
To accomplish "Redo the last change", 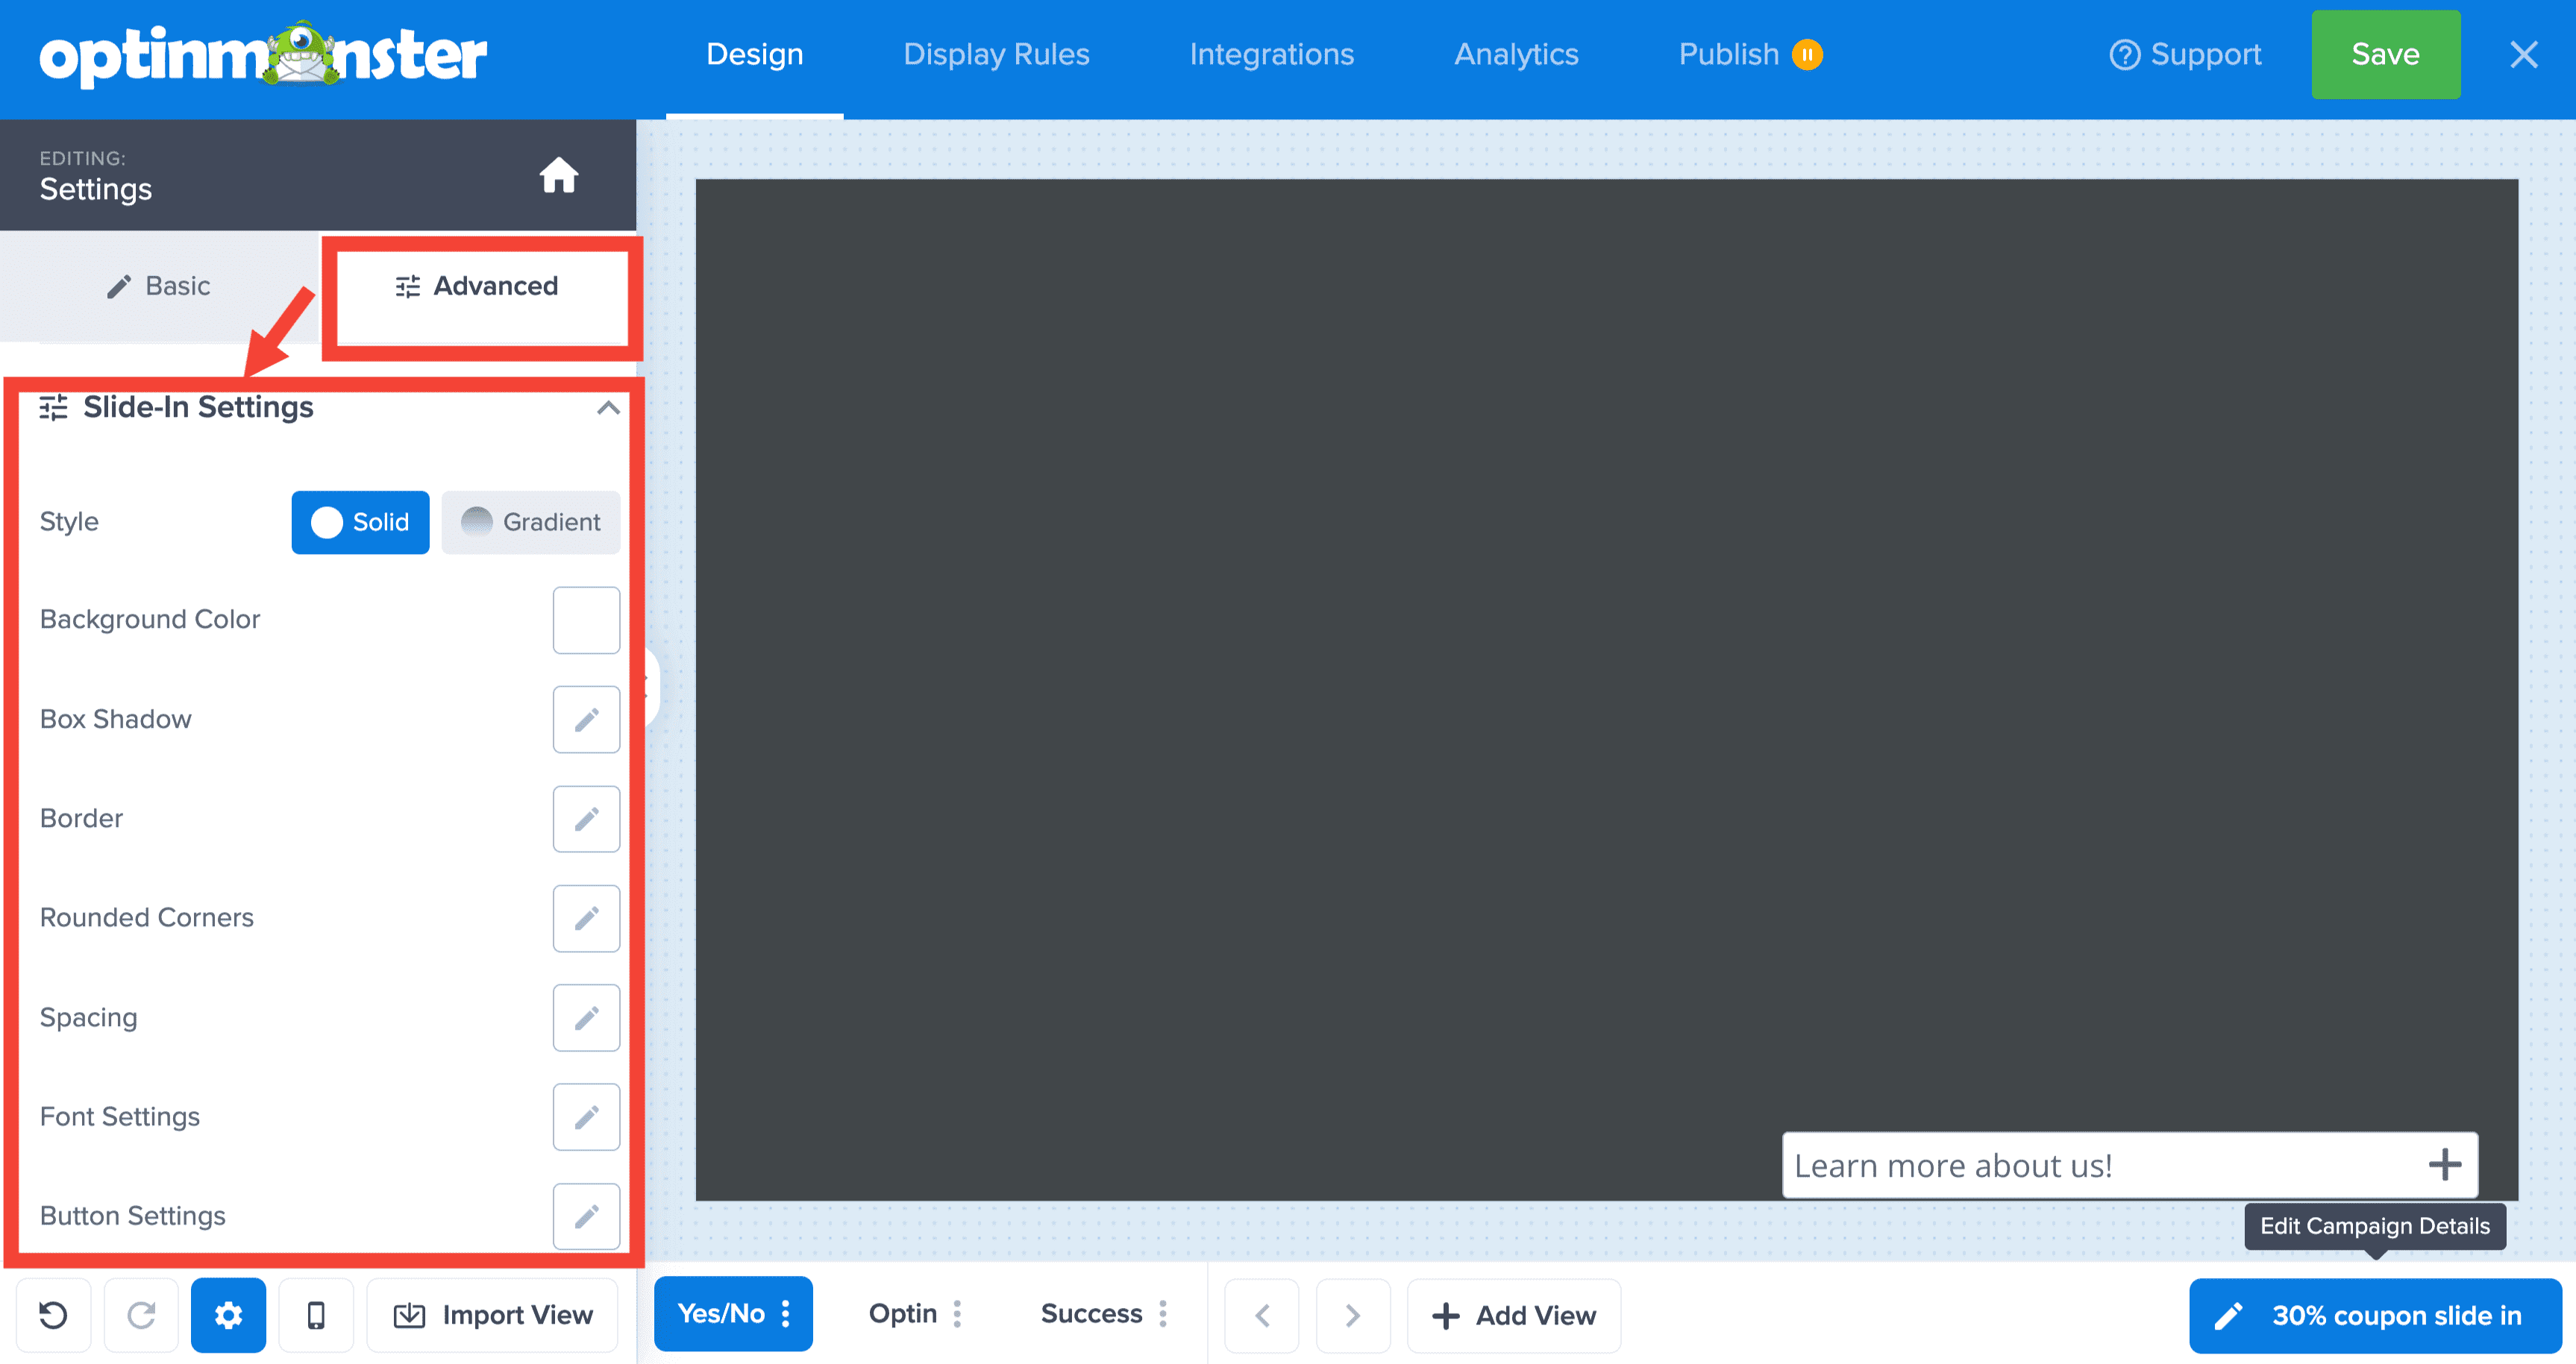I will pyautogui.click(x=140, y=1315).
